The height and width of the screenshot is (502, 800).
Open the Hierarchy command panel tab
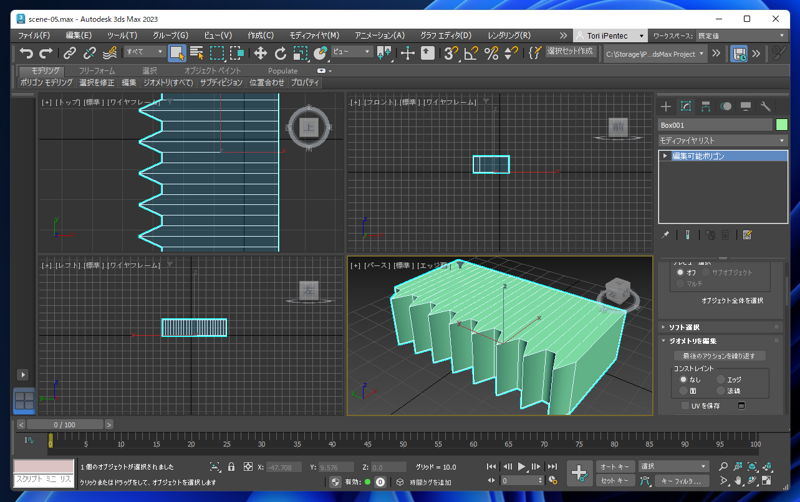[706, 106]
